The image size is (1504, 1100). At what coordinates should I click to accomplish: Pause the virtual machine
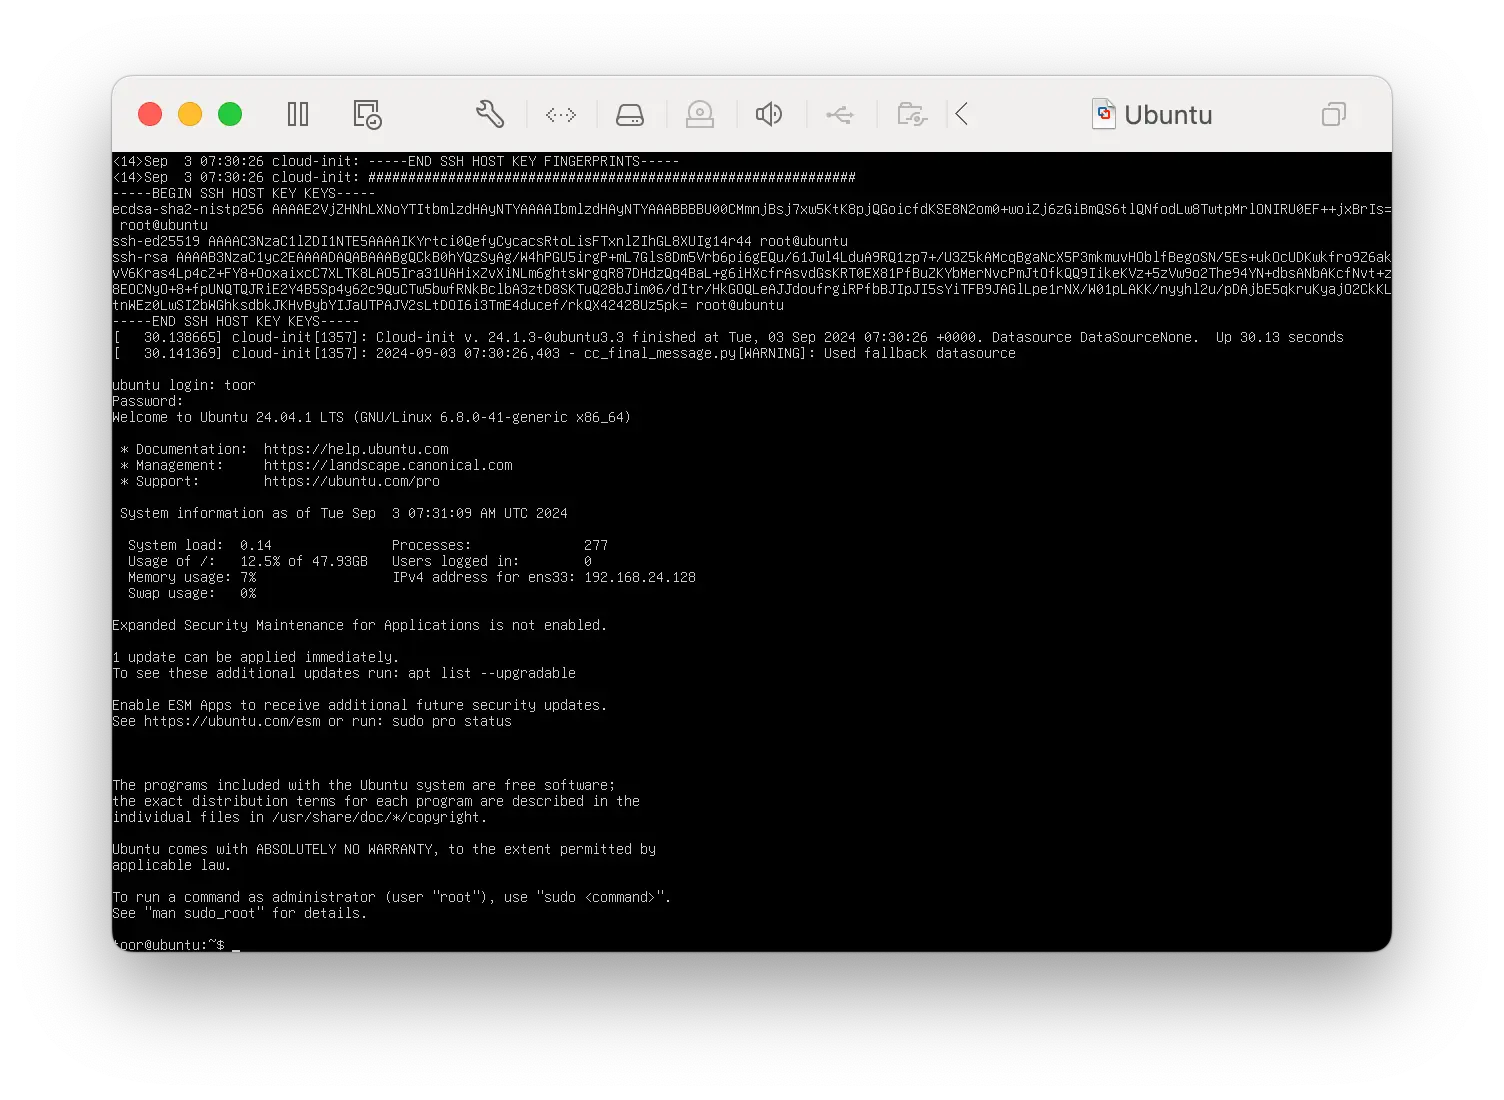(x=298, y=114)
